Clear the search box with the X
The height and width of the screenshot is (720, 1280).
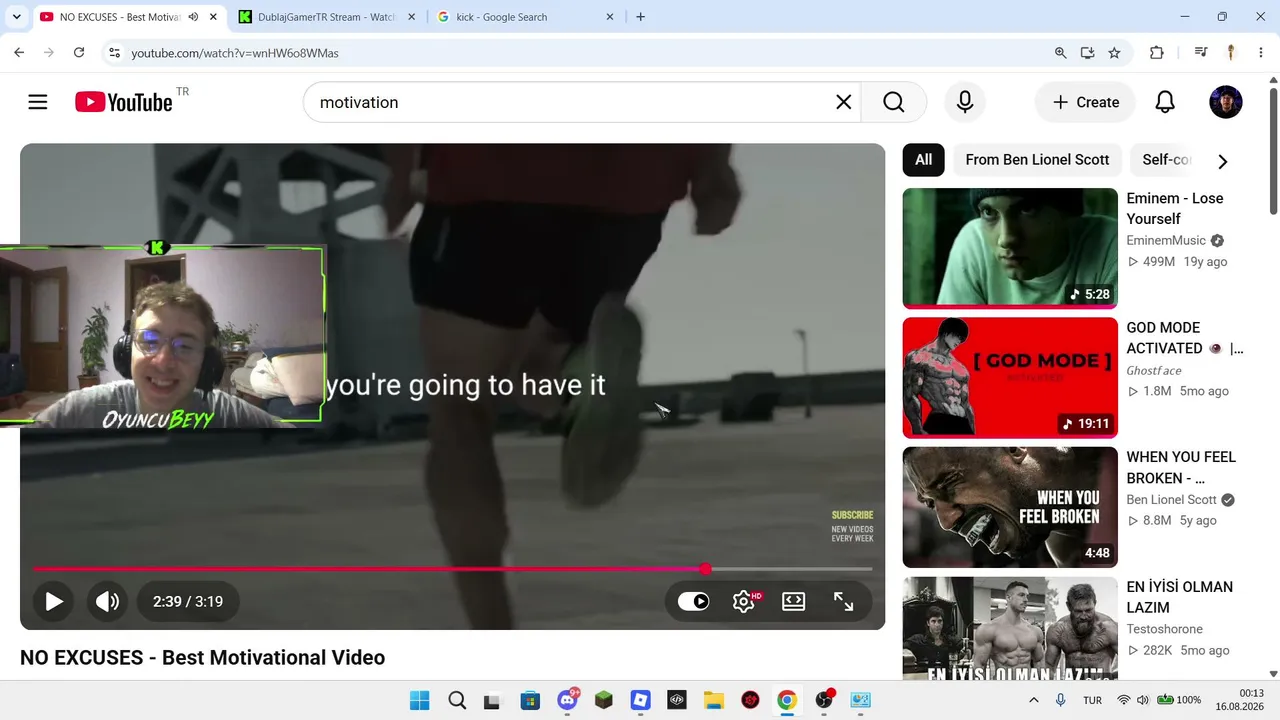tap(843, 102)
